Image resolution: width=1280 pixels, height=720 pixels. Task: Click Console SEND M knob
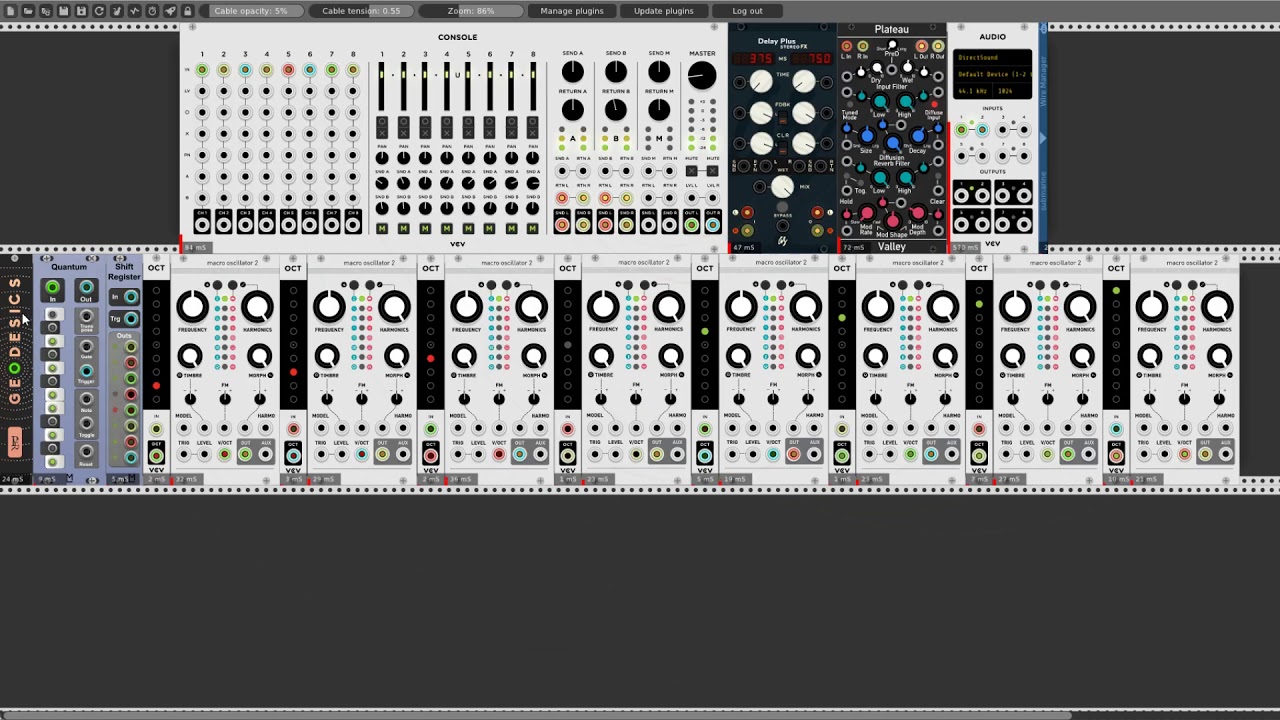pos(659,71)
